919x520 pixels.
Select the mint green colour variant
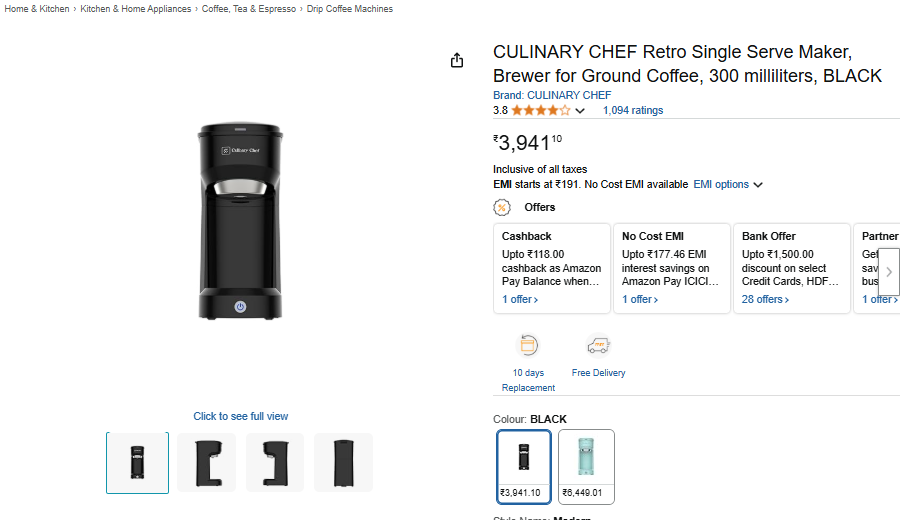(586, 466)
